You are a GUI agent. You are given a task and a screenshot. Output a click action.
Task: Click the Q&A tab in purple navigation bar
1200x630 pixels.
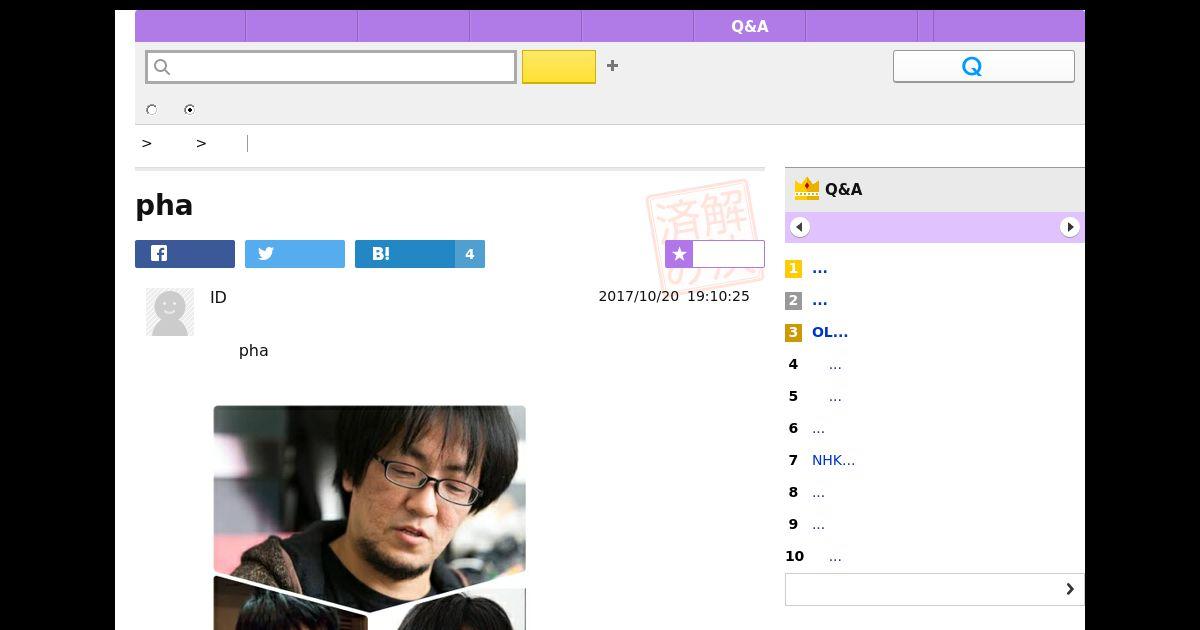[x=749, y=26]
